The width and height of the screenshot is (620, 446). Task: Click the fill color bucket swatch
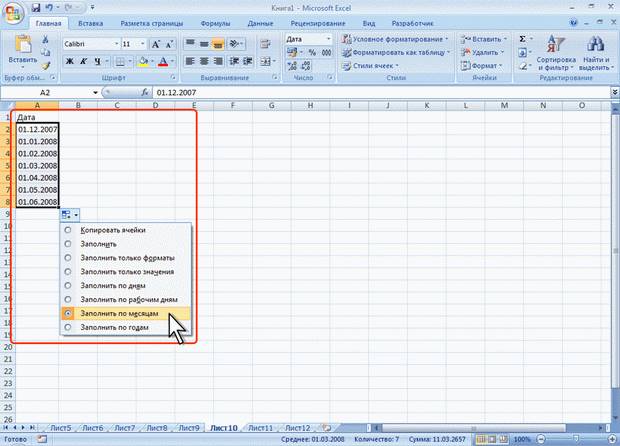[x=142, y=62]
